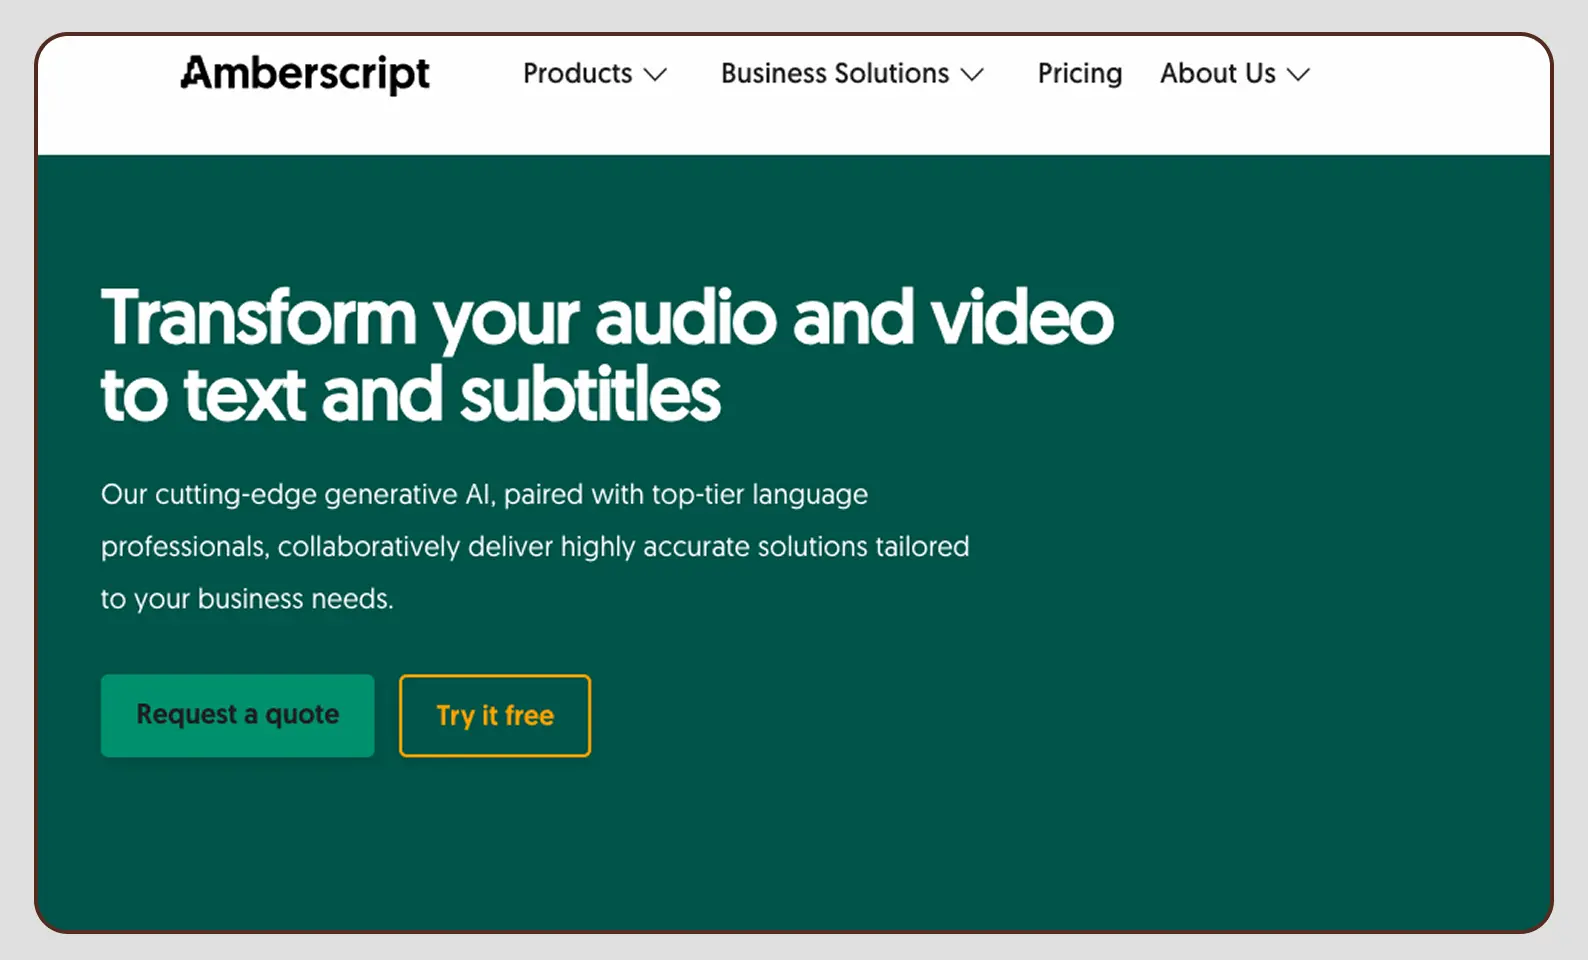Screen dimensions: 1588x960
Task: Open the About Us menu
Action: [x=1217, y=74]
